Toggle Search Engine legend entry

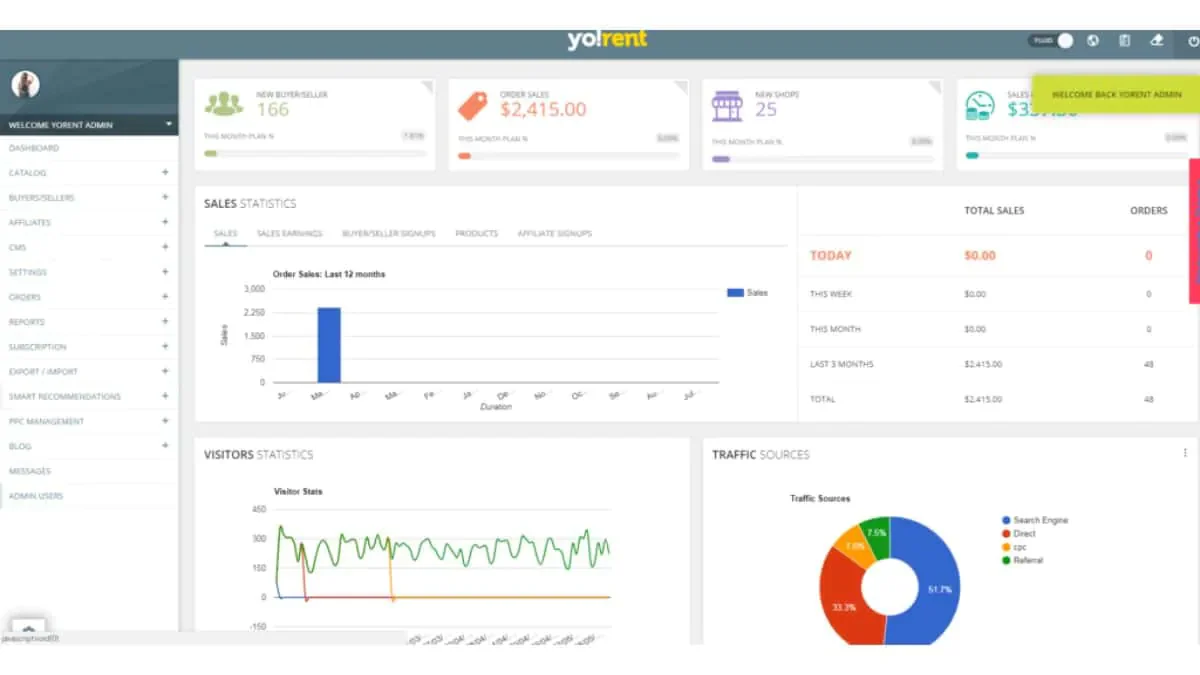click(1034, 521)
